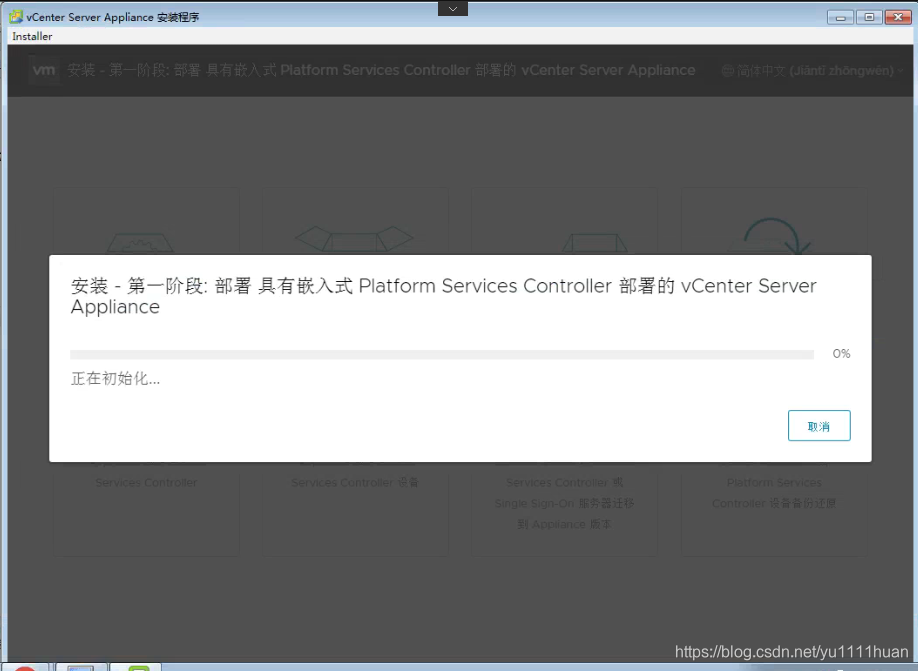Click the green taskbar application icon
Screen dimensions: 918x671
tap(139, 668)
